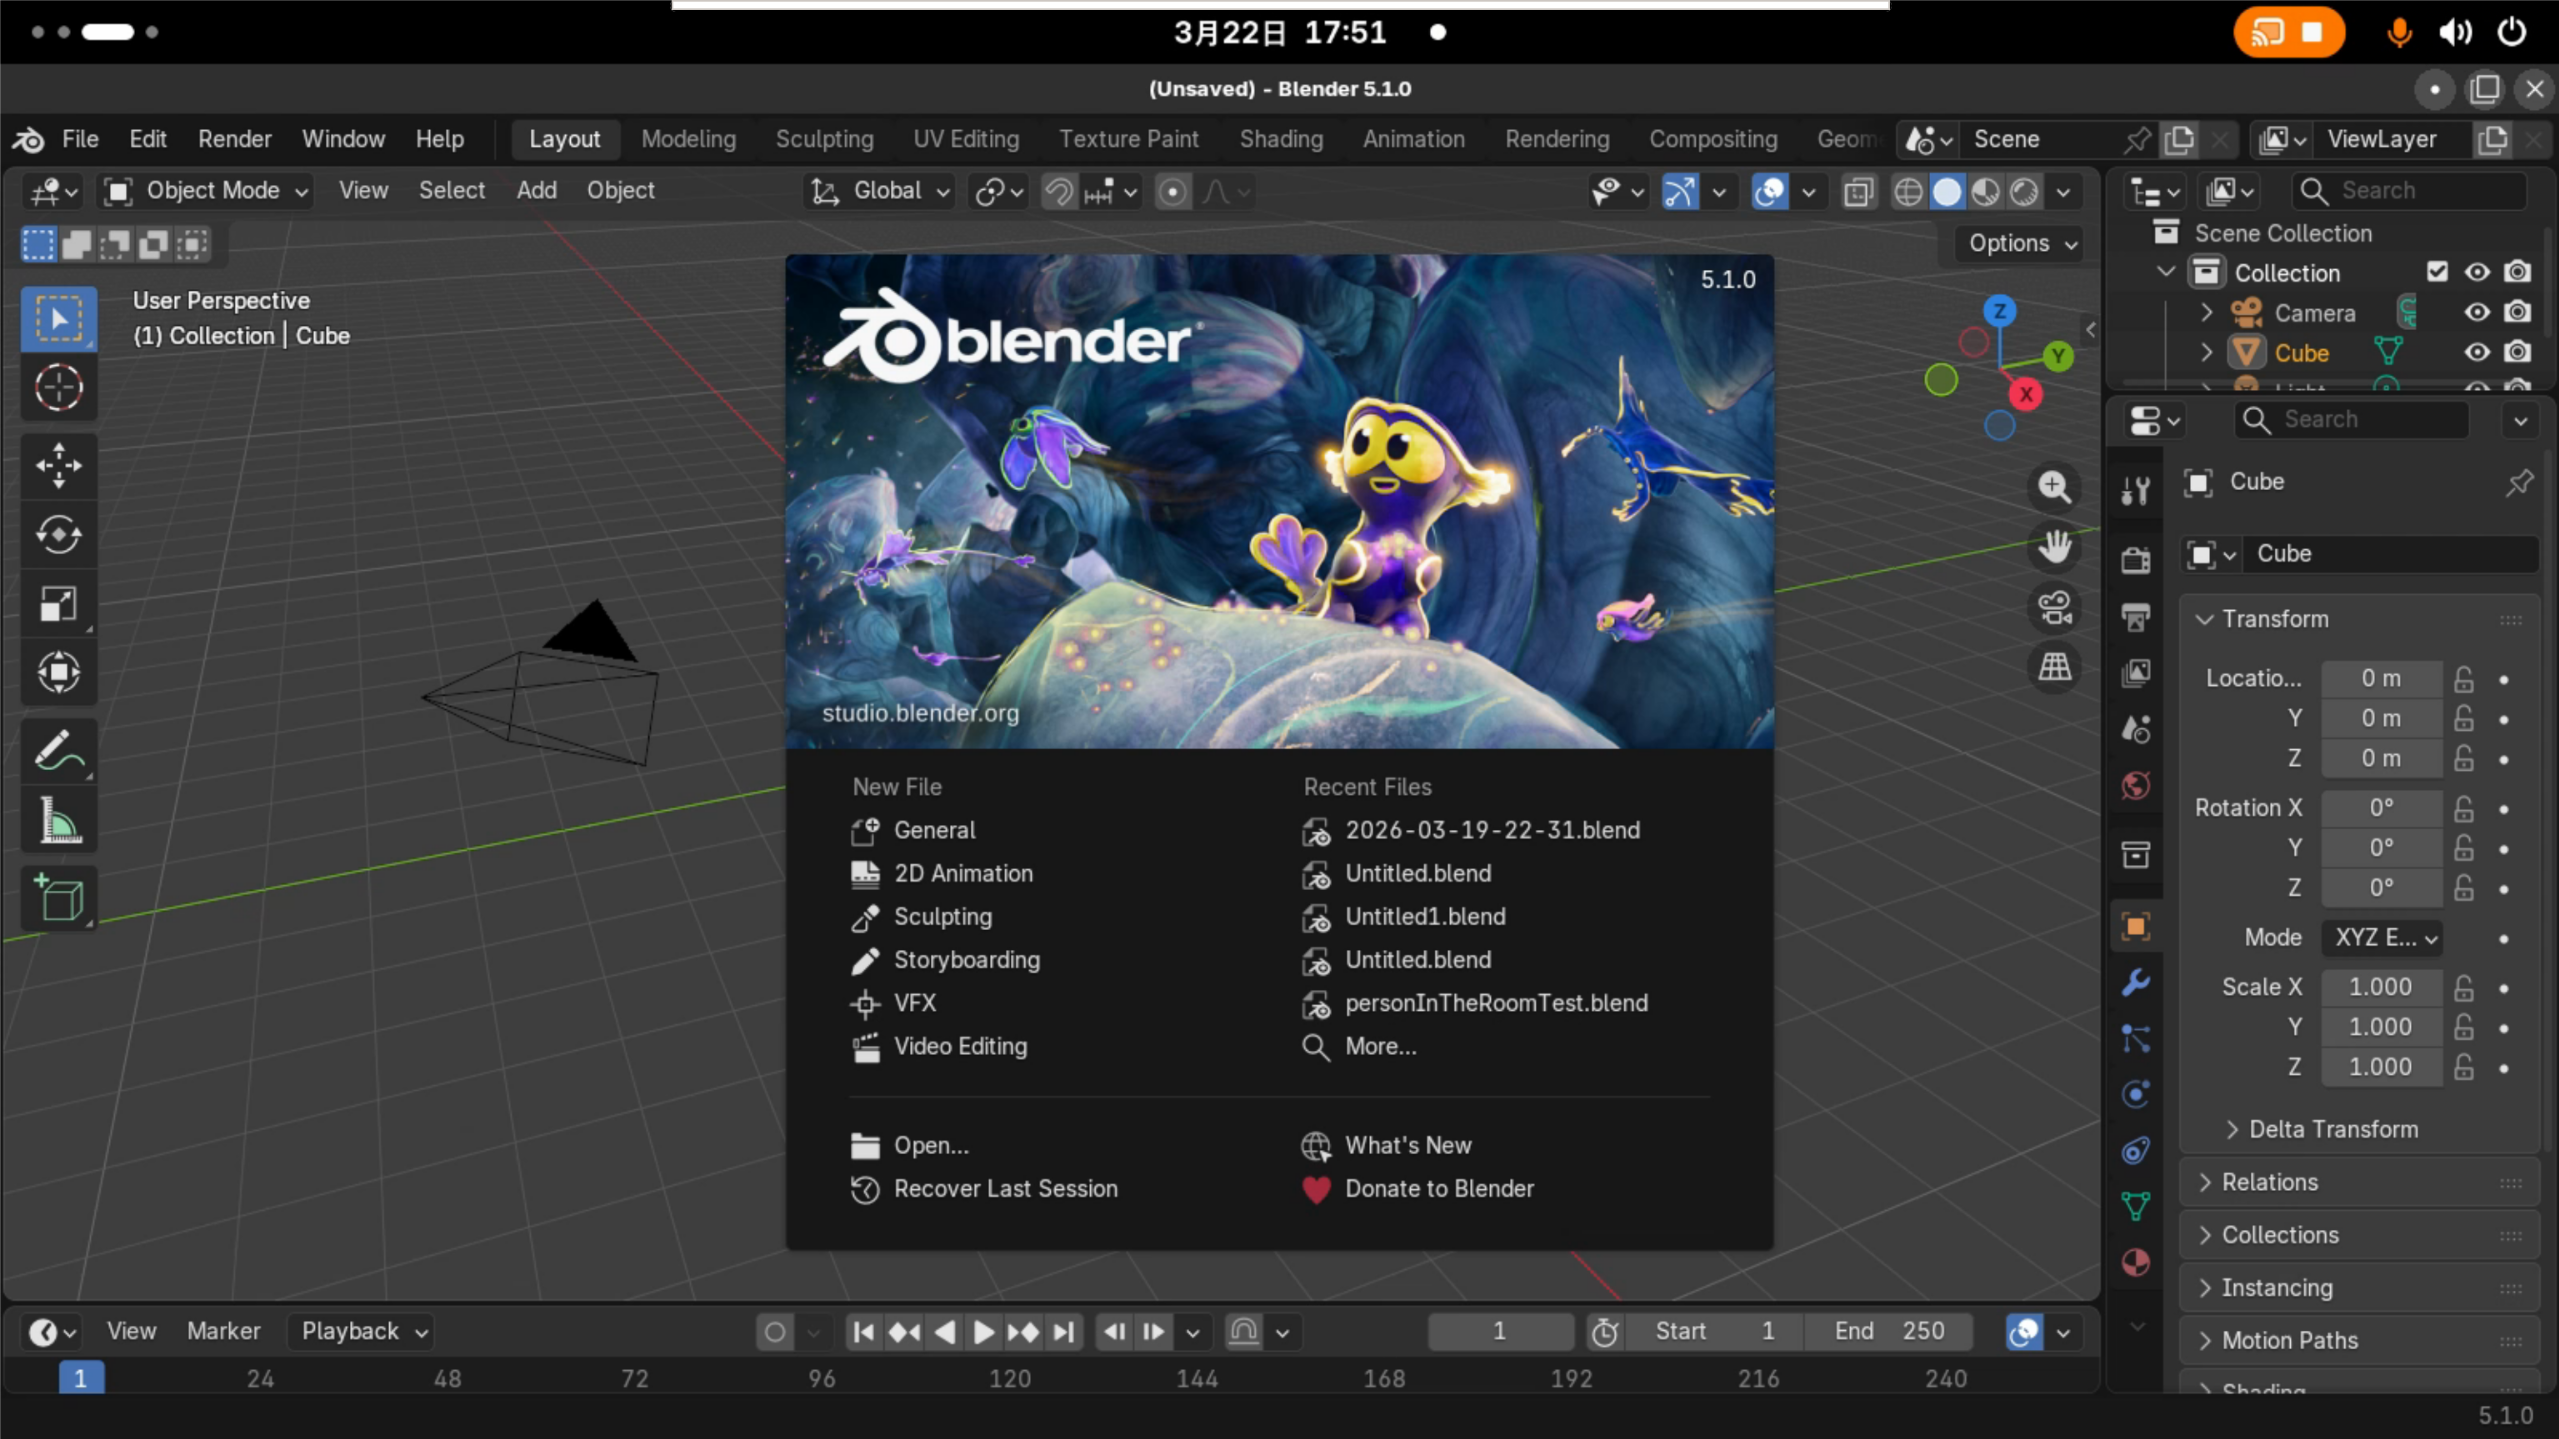Click the Scale X value slider
Screen dimensions: 2559x1439
tap(2381, 988)
